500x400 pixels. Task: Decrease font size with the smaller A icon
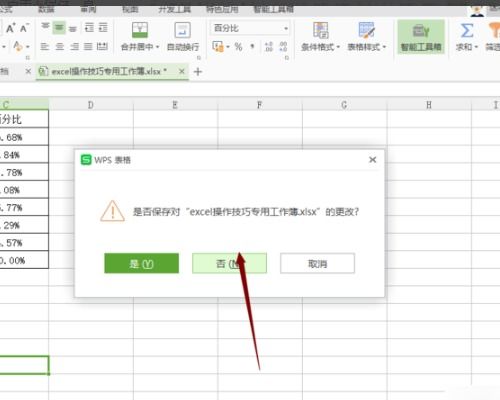tap(24, 28)
